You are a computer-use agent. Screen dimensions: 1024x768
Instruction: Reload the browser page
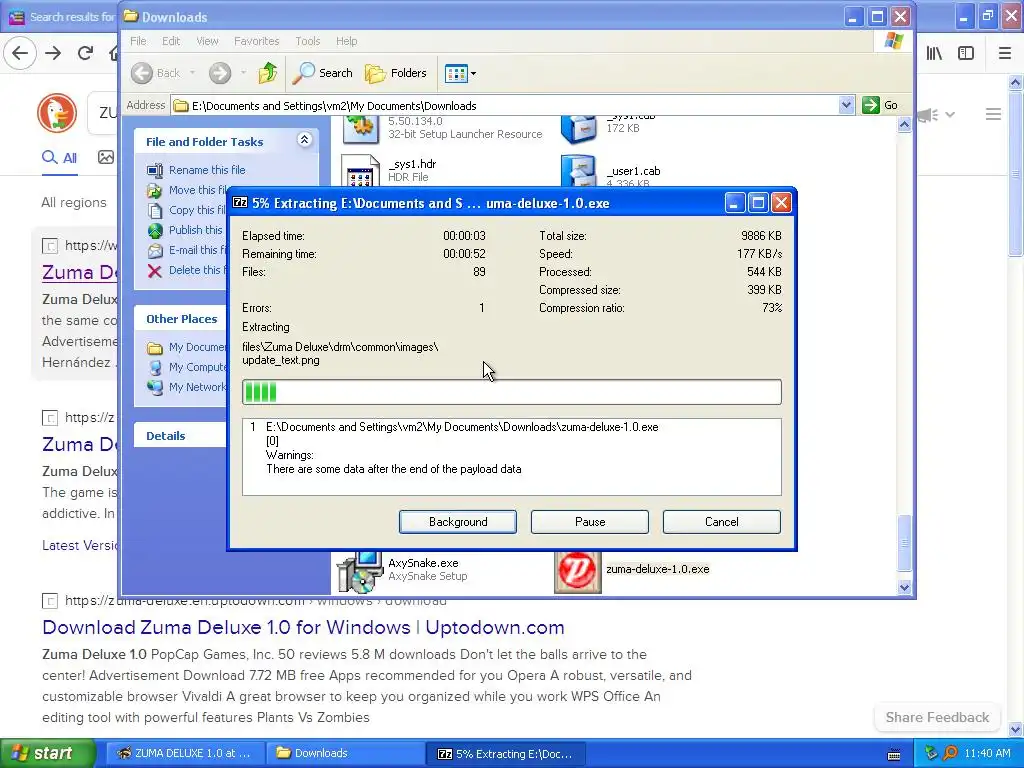tap(86, 53)
